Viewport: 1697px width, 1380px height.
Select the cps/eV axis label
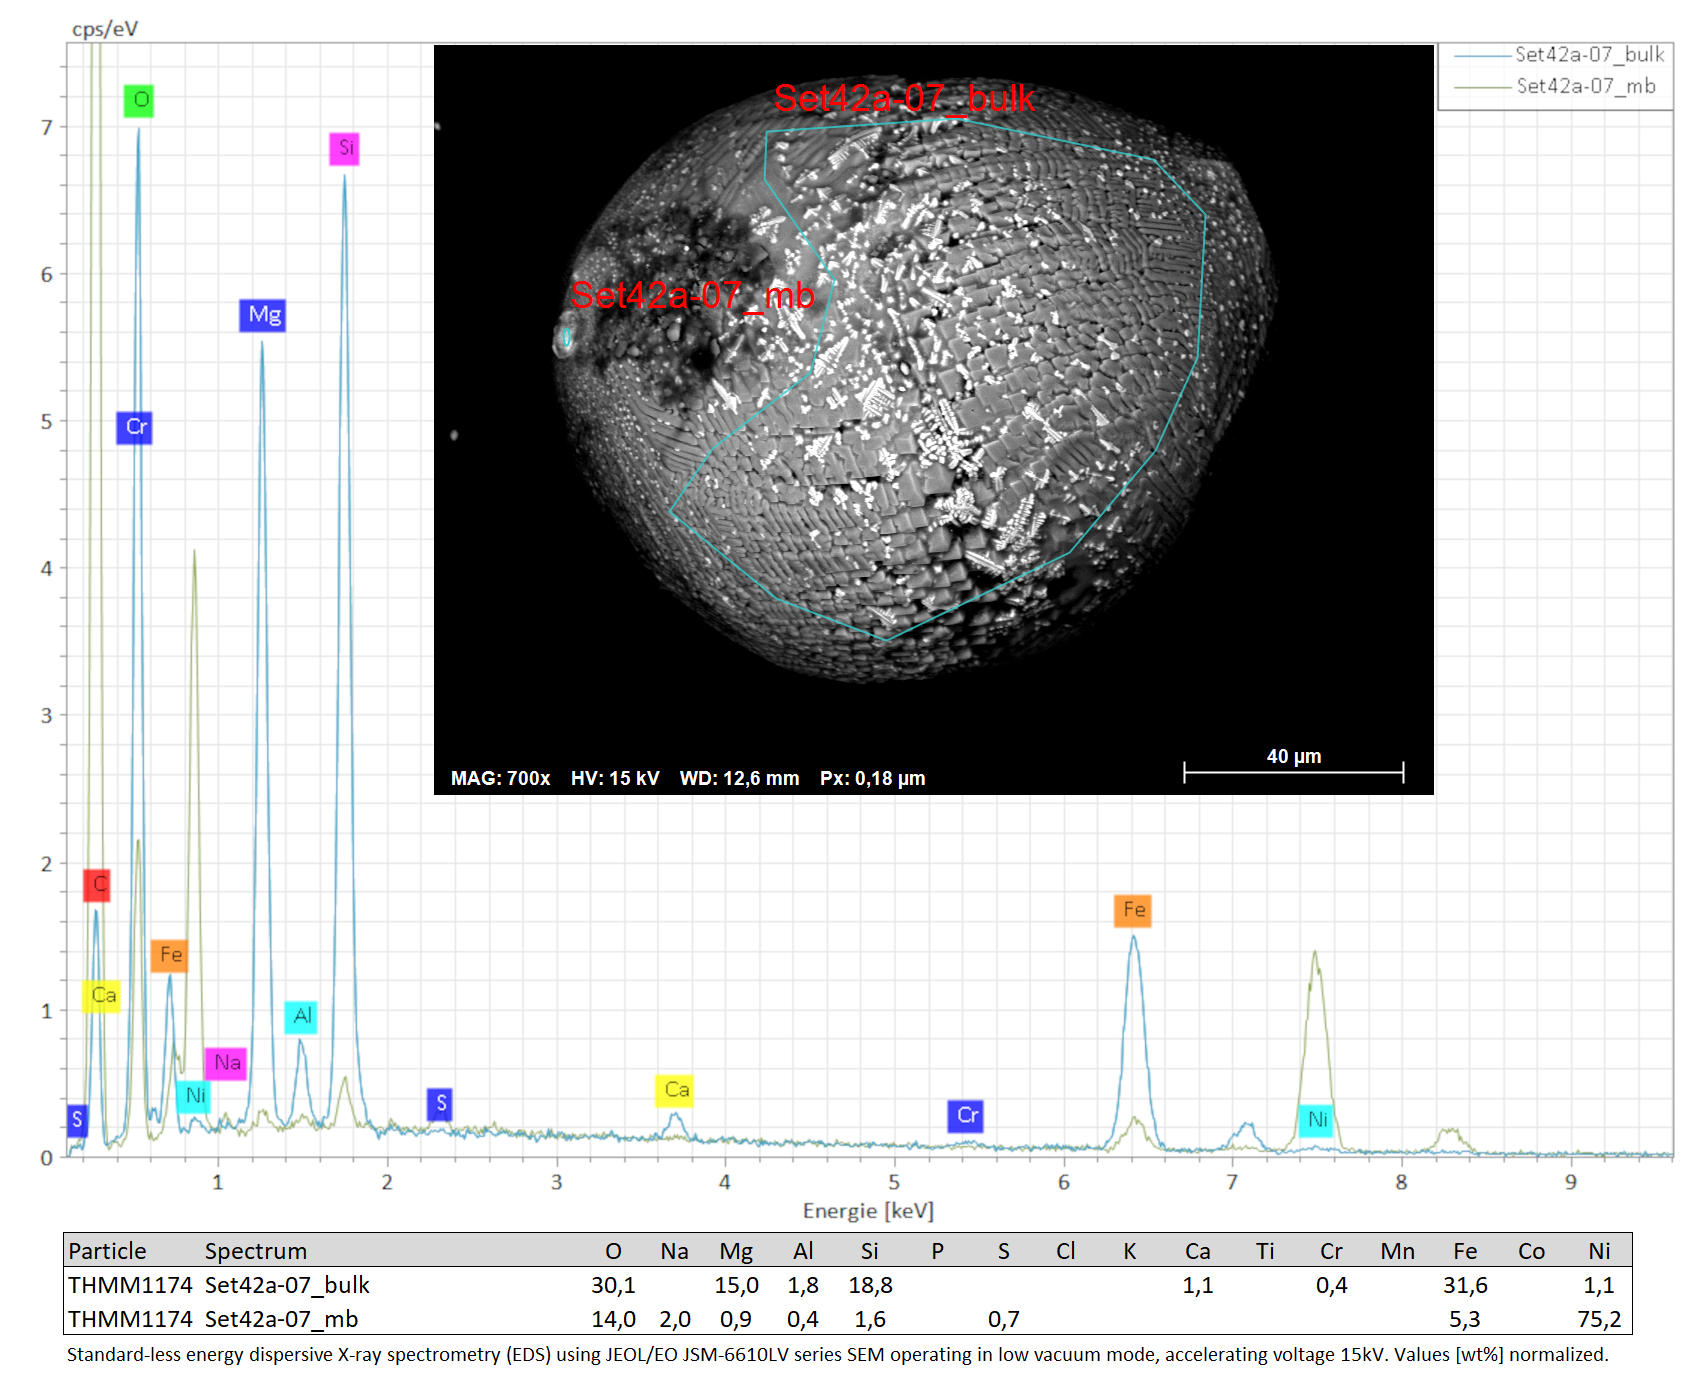tap(105, 29)
